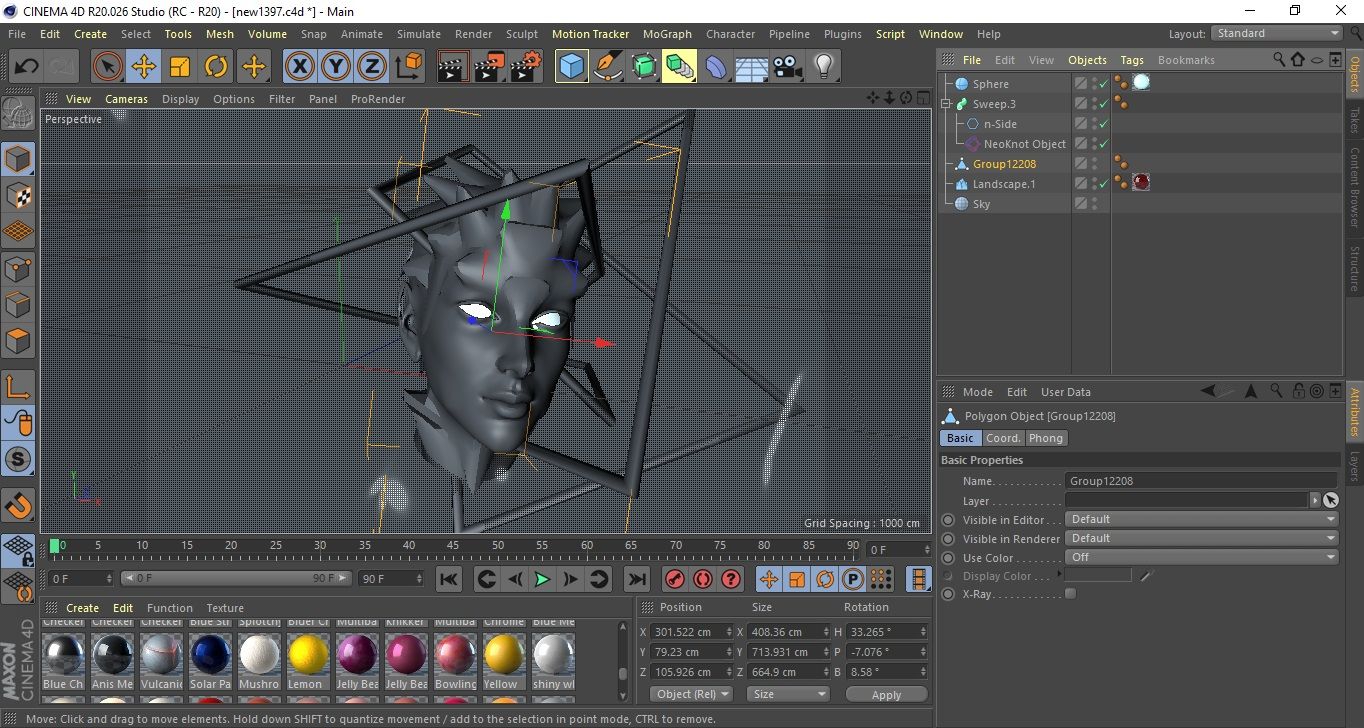
Task: Switch the coordinate system icon
Action: point(409,67)
